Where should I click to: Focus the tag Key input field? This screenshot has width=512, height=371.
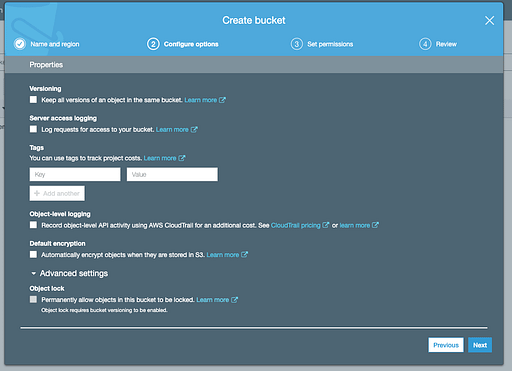tap(75, 174)
